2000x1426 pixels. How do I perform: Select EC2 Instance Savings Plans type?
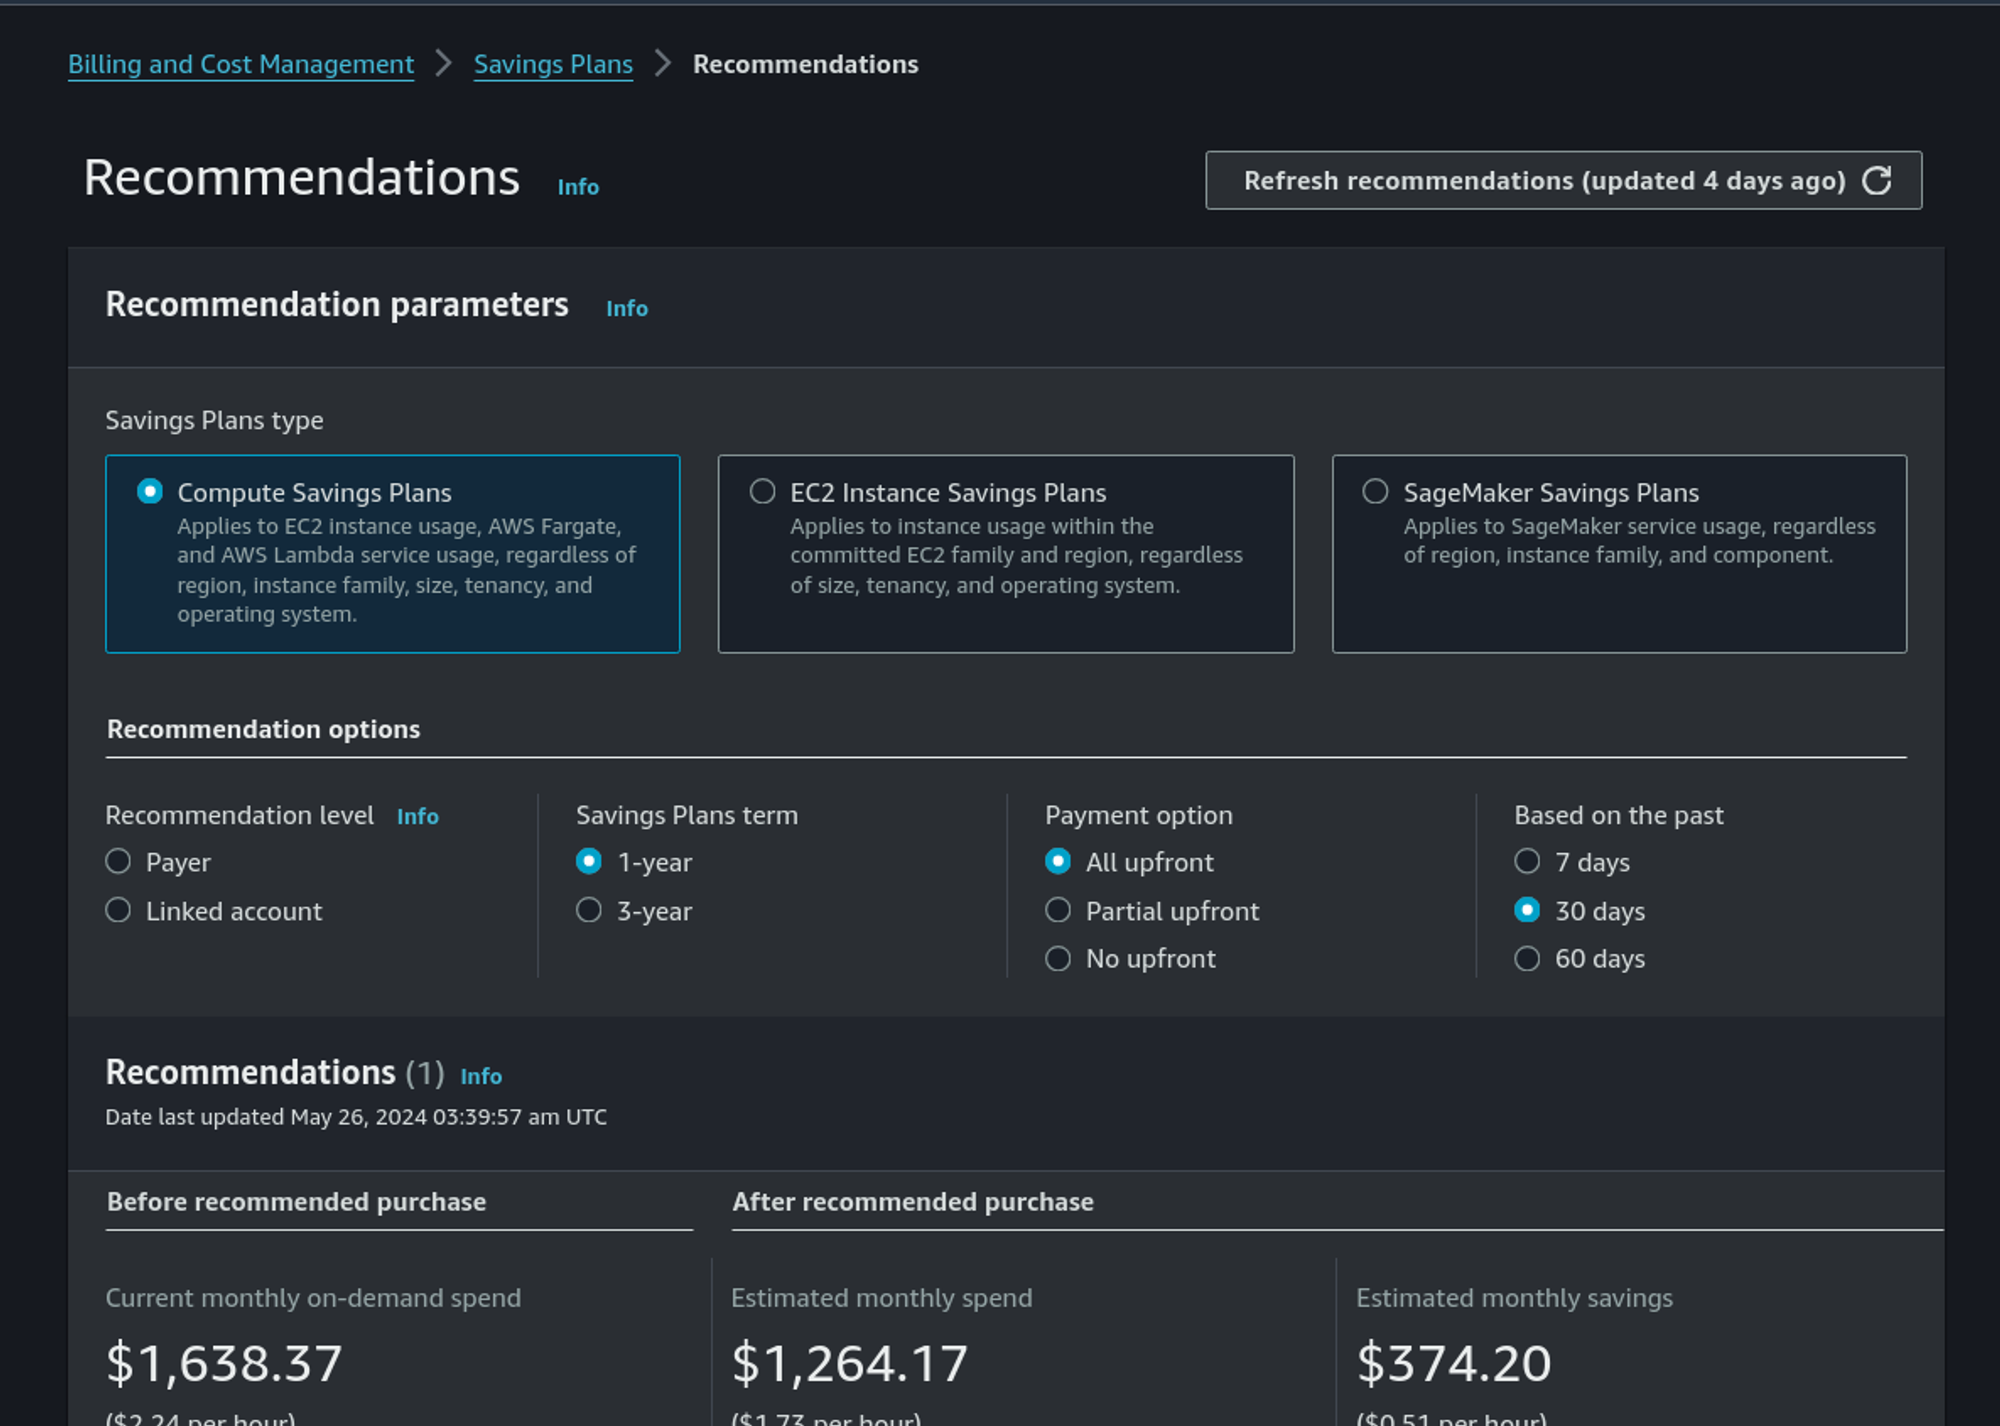point(762,491)
